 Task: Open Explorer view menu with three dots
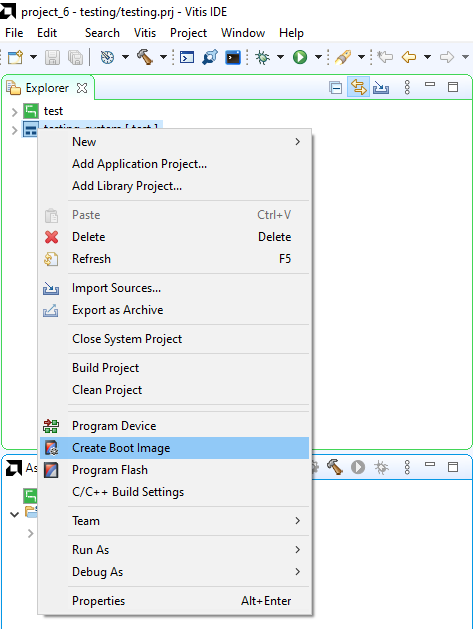407,87
